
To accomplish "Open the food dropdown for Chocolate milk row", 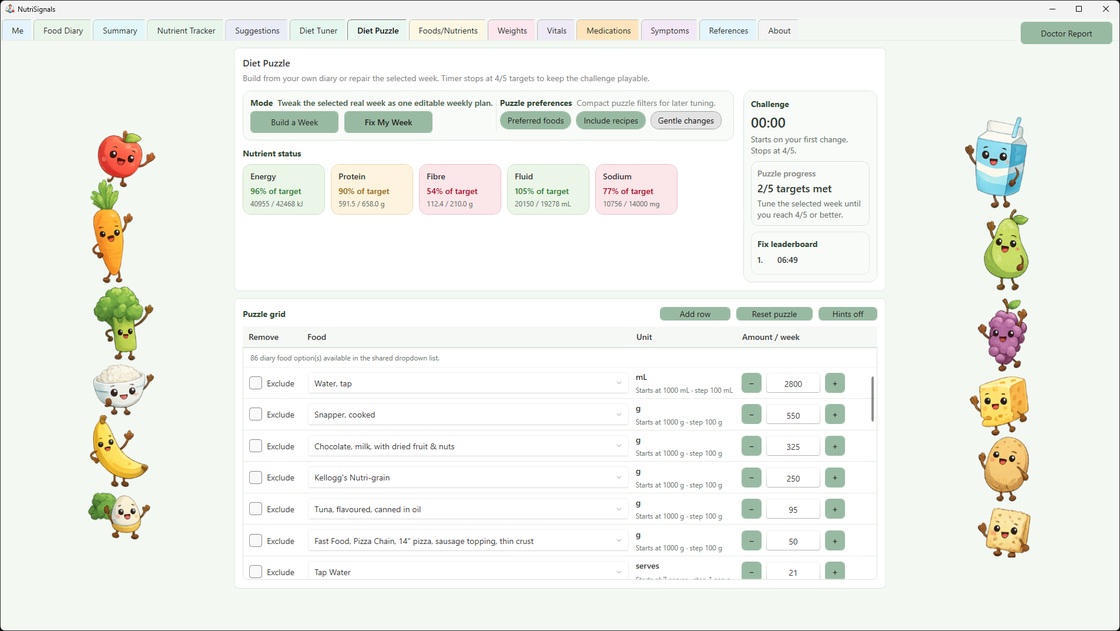I will tap(467, 446).
